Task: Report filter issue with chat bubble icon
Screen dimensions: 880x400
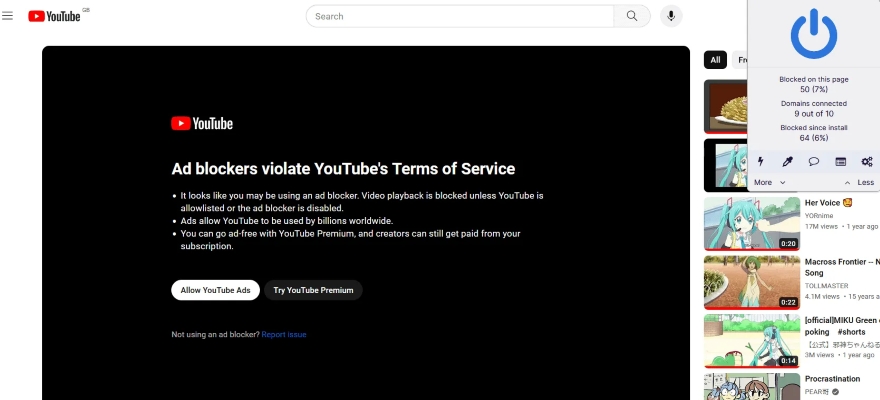Action: click(x=813, y=162)
